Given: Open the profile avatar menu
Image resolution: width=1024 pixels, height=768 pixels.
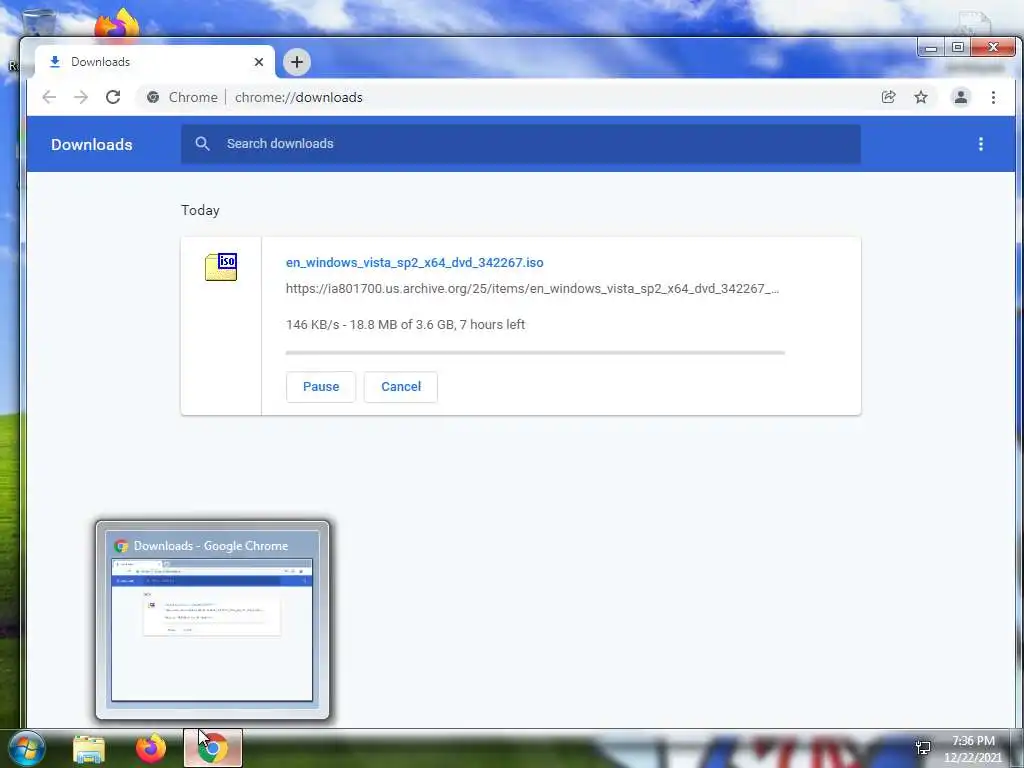Looking at the screenshot, I should tap(961, 97).
